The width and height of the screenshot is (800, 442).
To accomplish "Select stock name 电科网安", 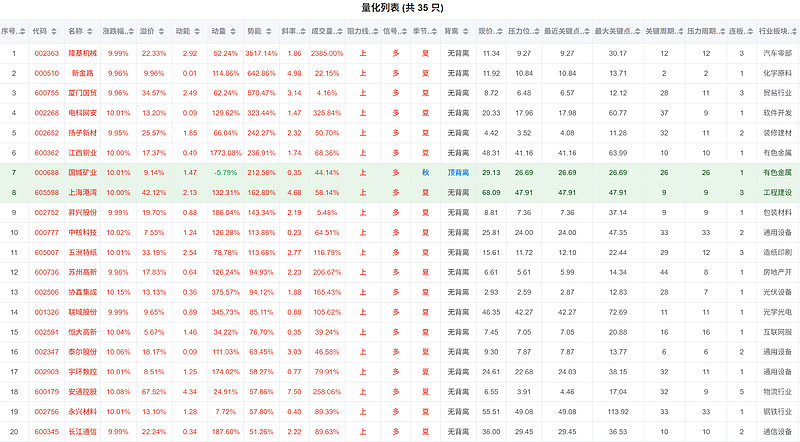I will click(83, 113).
